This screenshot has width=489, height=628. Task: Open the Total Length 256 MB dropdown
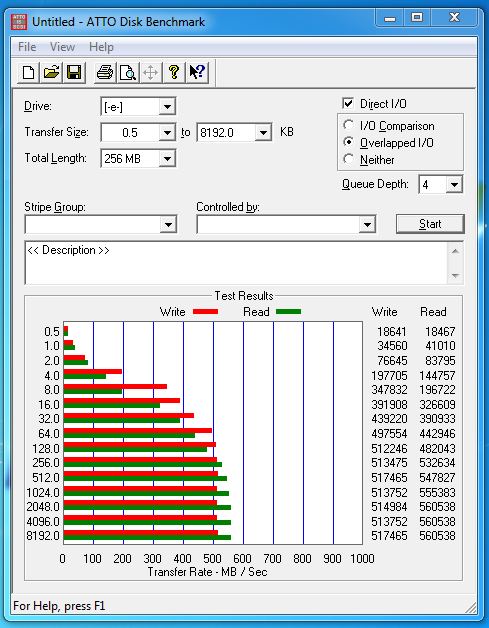[138, 159]
